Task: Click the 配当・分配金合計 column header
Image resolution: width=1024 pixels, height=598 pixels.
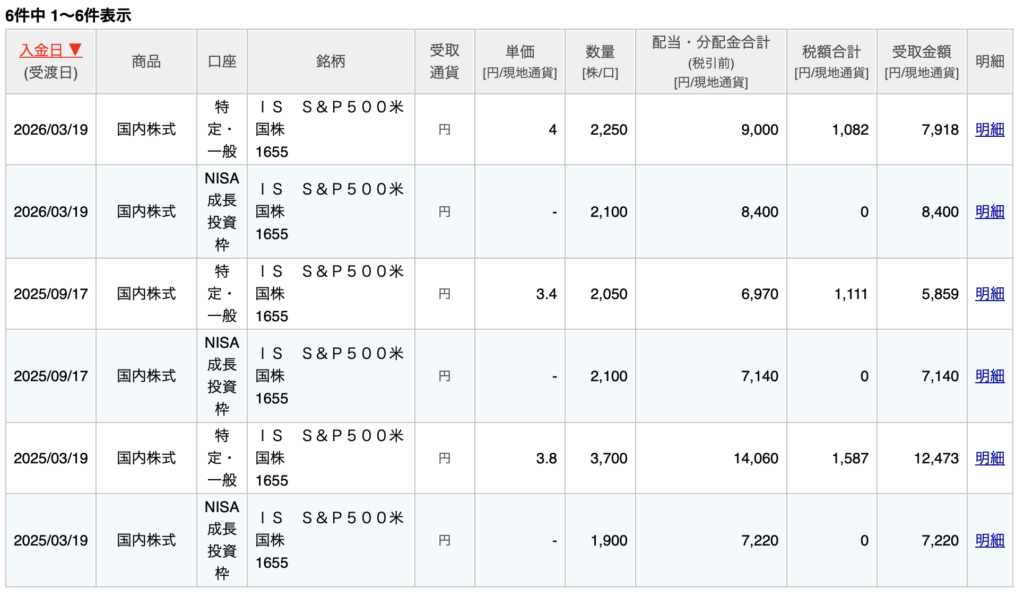Action: point(711,61)
